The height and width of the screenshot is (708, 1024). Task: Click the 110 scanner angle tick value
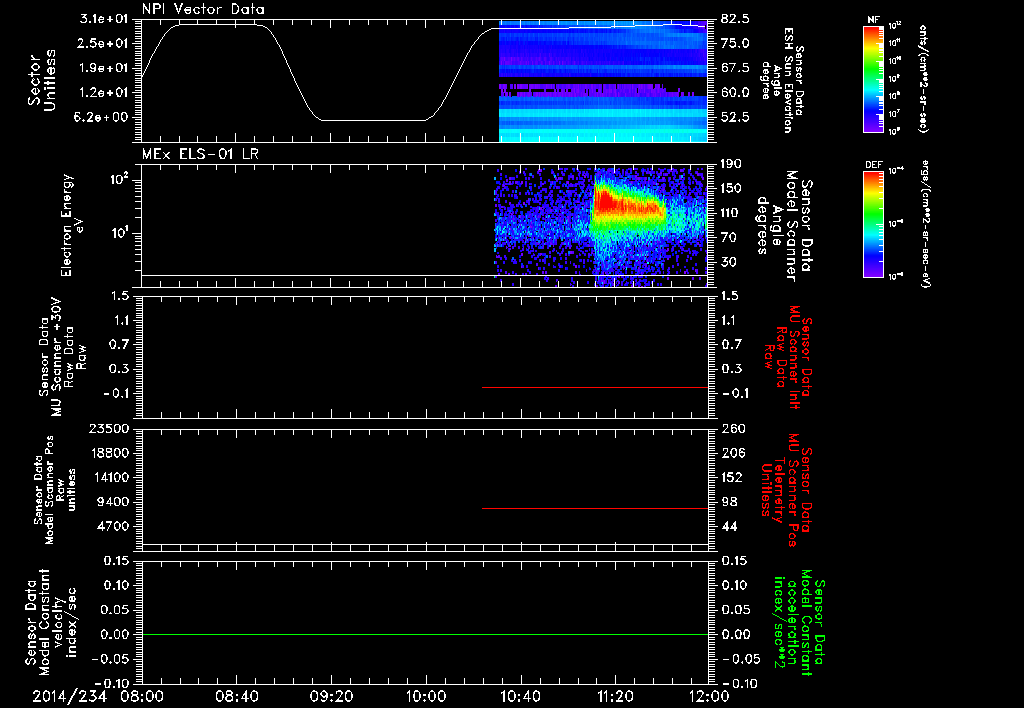[x=731, y=213]
